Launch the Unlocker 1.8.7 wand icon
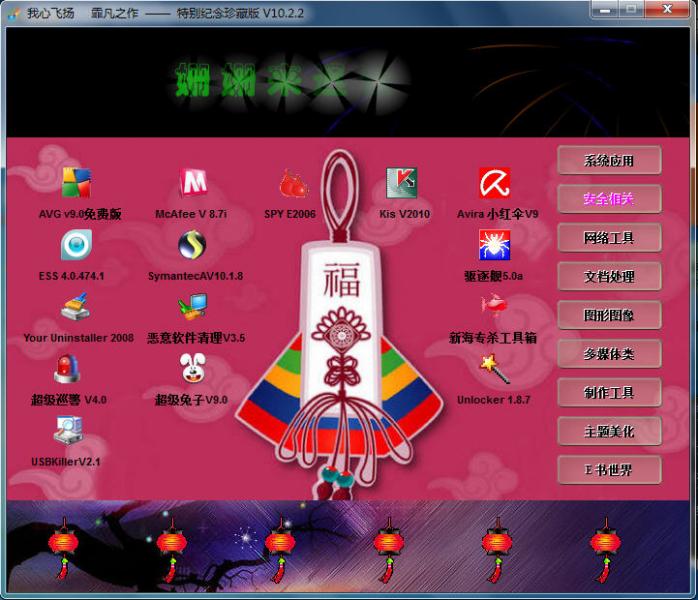The width and height of the screenshot is (698, 600). [495, 369]
